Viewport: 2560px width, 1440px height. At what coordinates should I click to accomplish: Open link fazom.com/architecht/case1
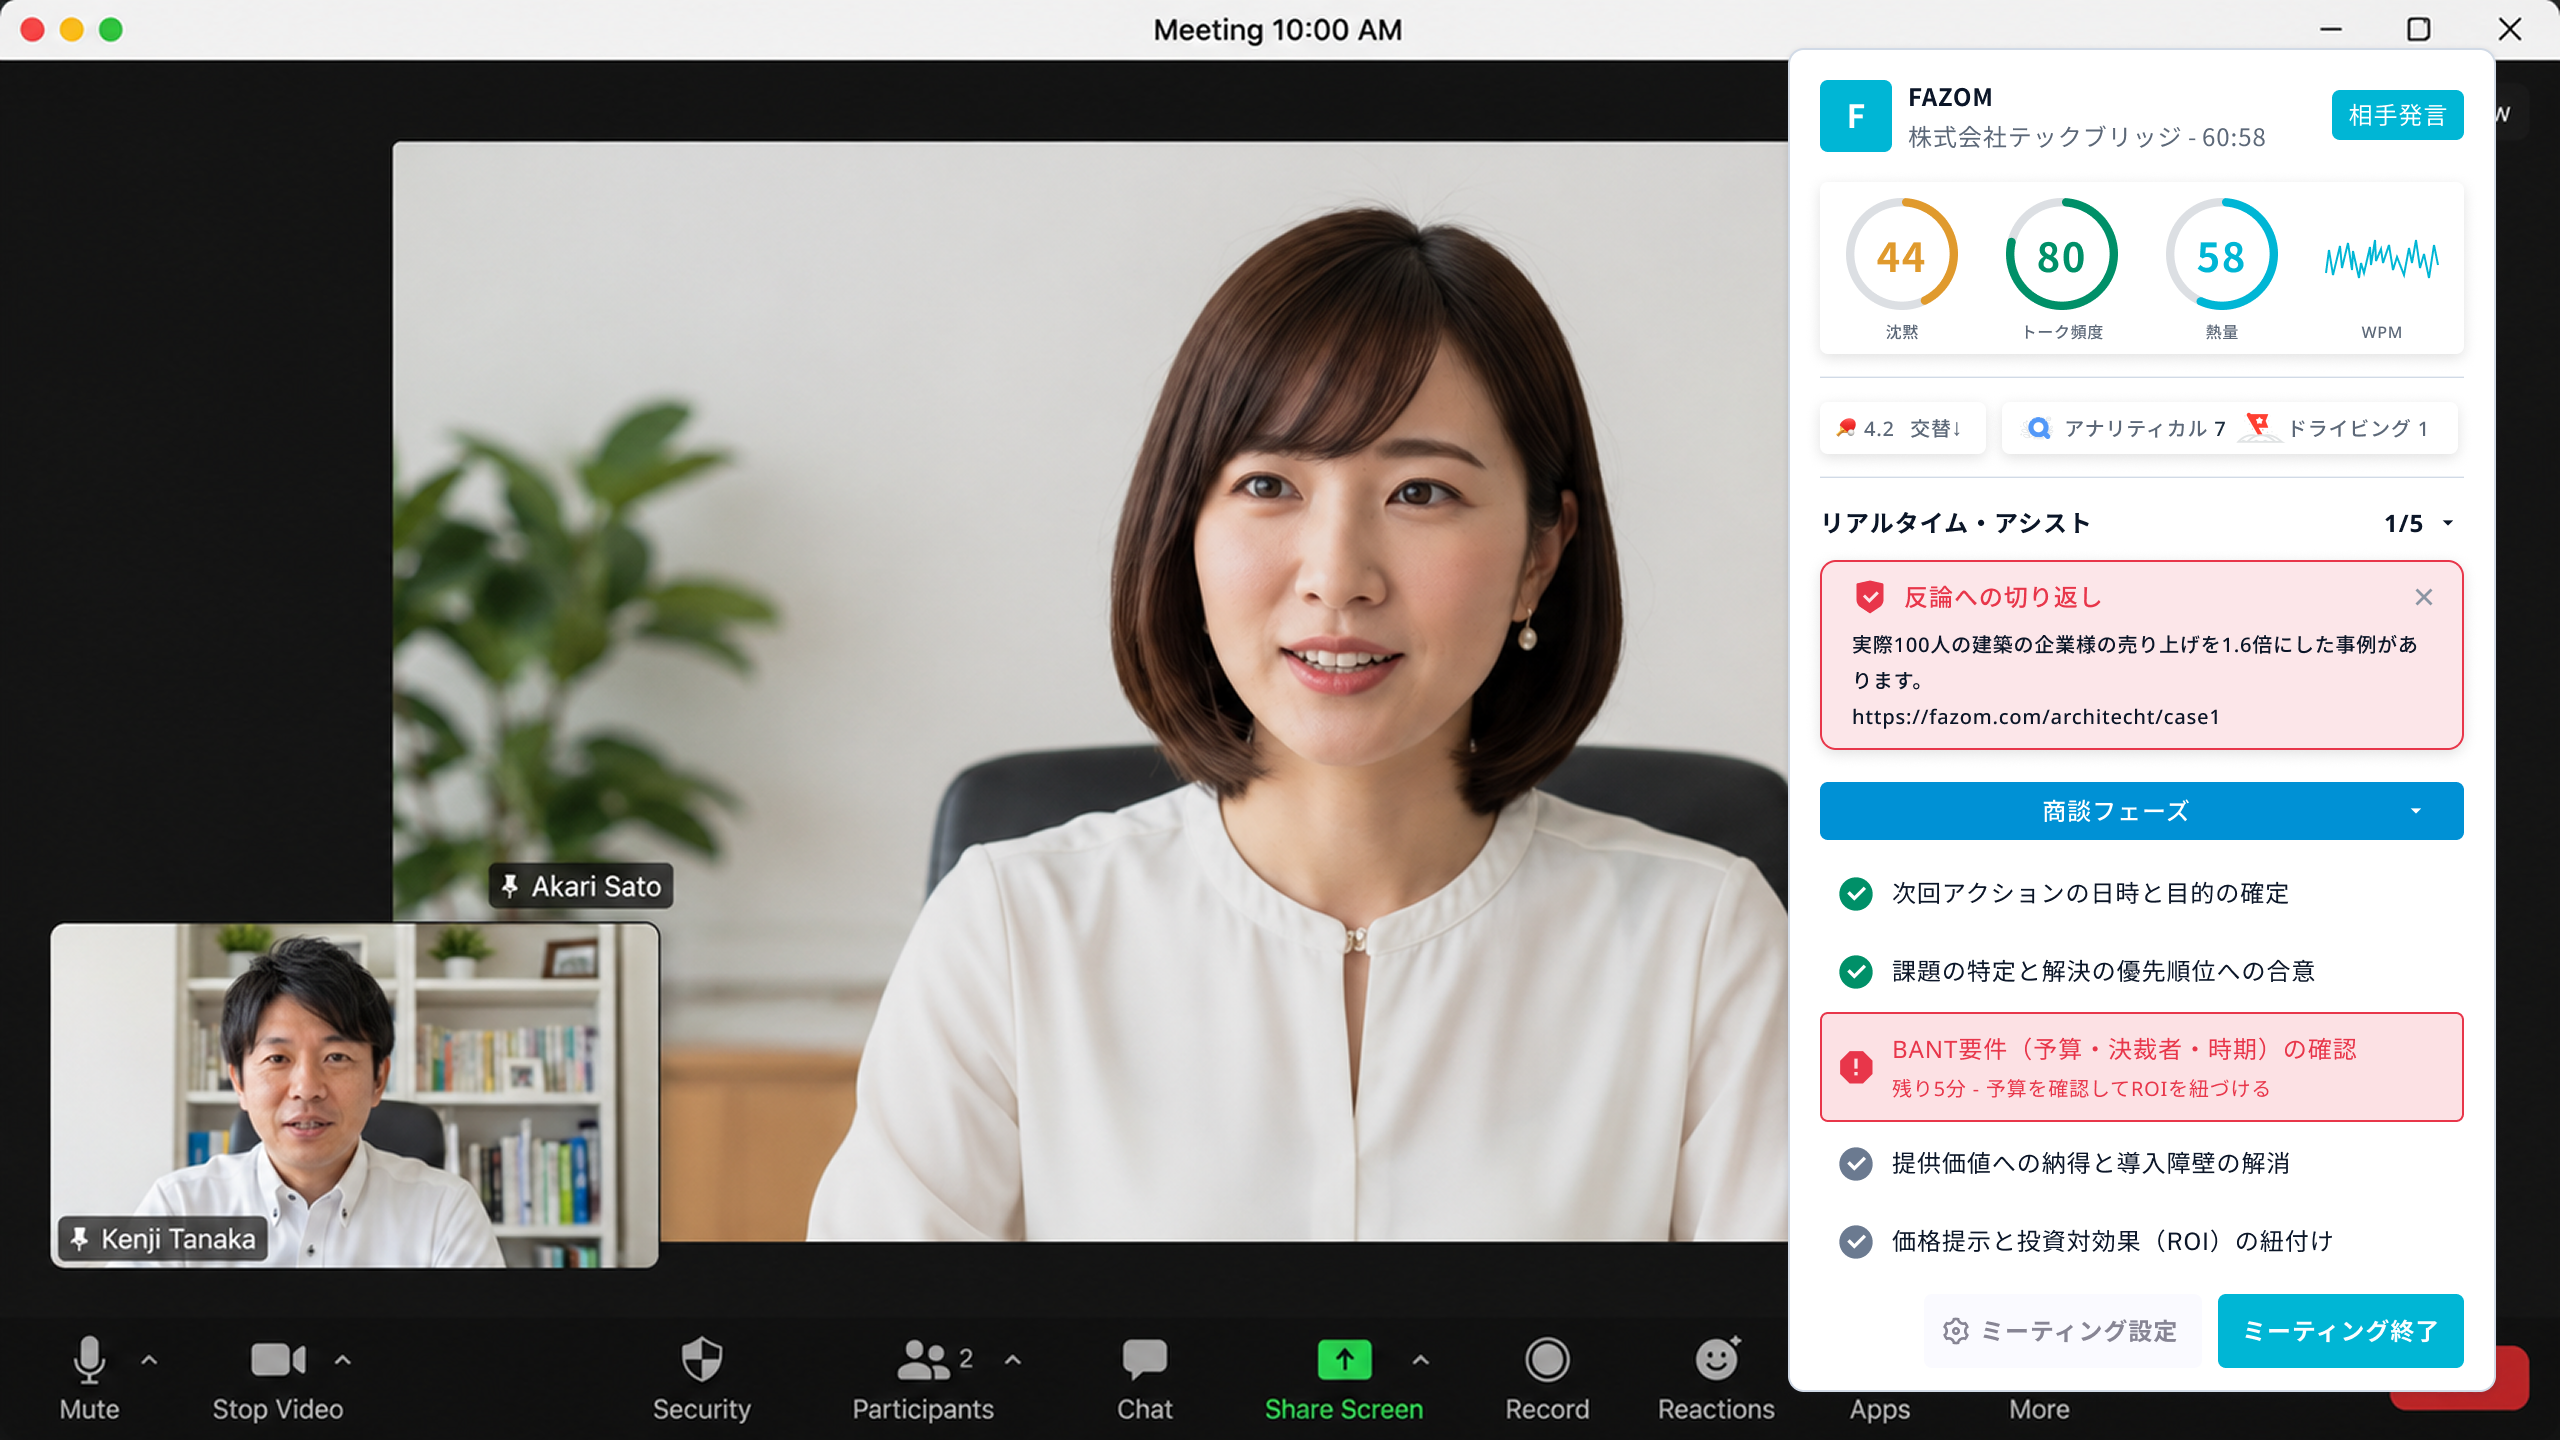click(x=2035, y=717)
